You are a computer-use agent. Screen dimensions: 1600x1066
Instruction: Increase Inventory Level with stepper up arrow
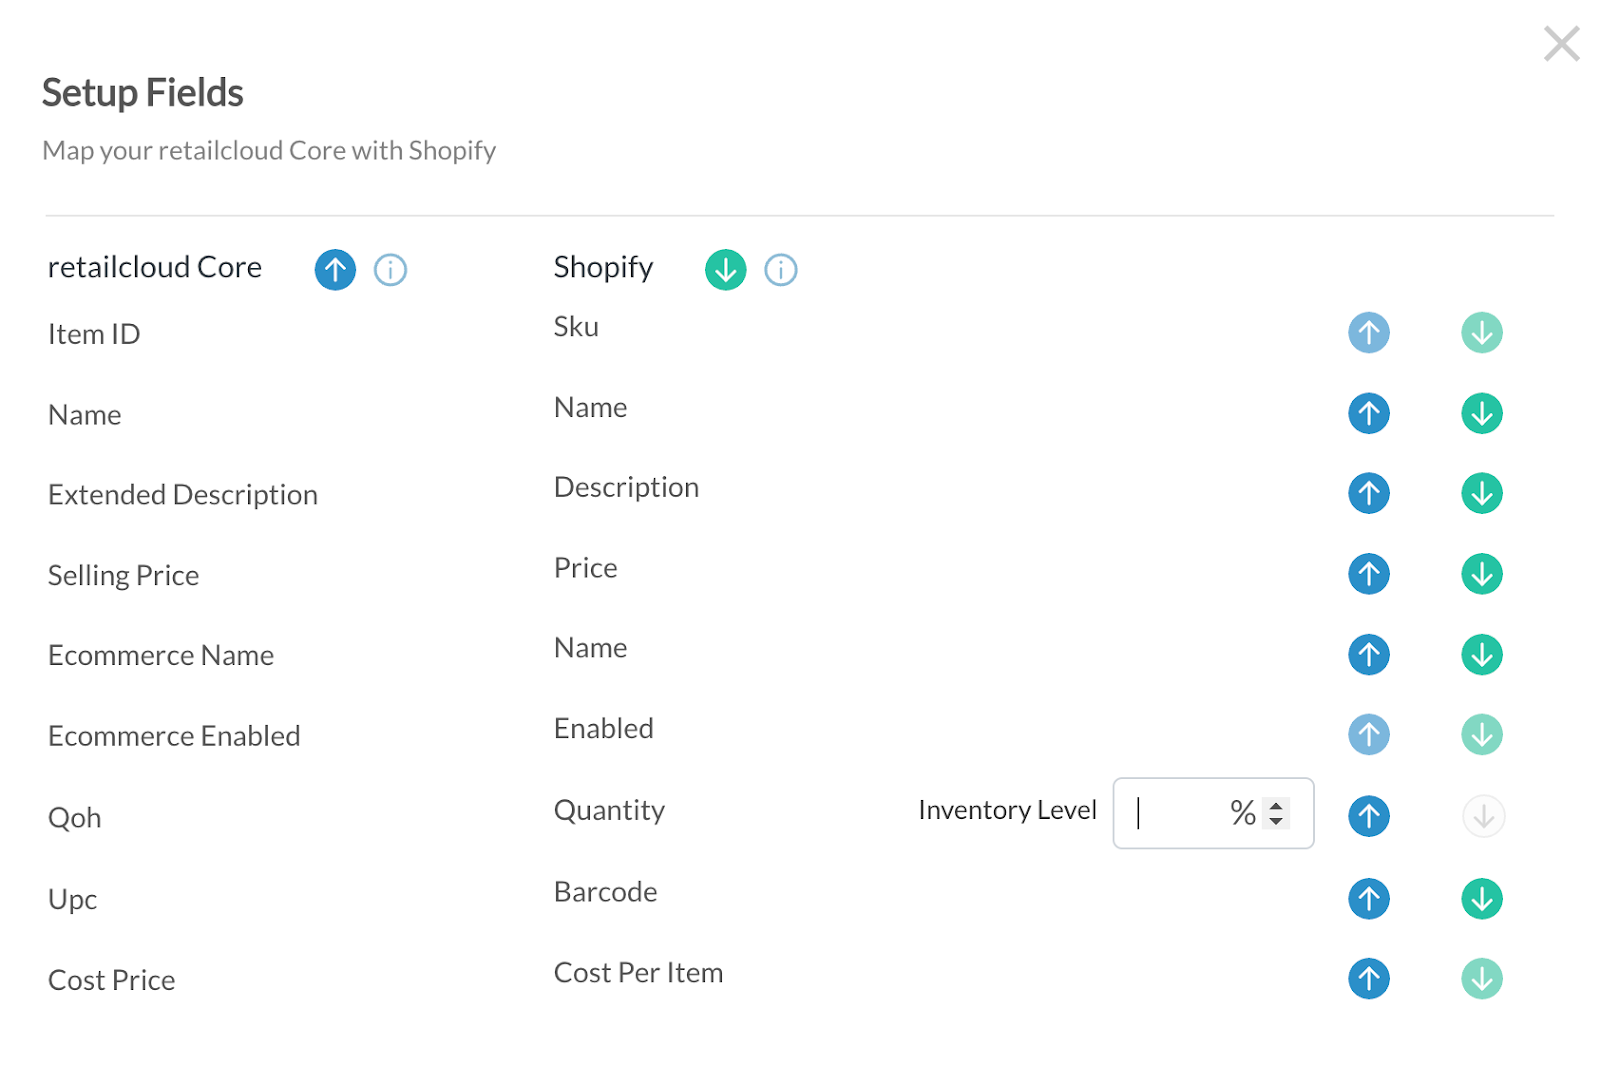pos(1276,805)
